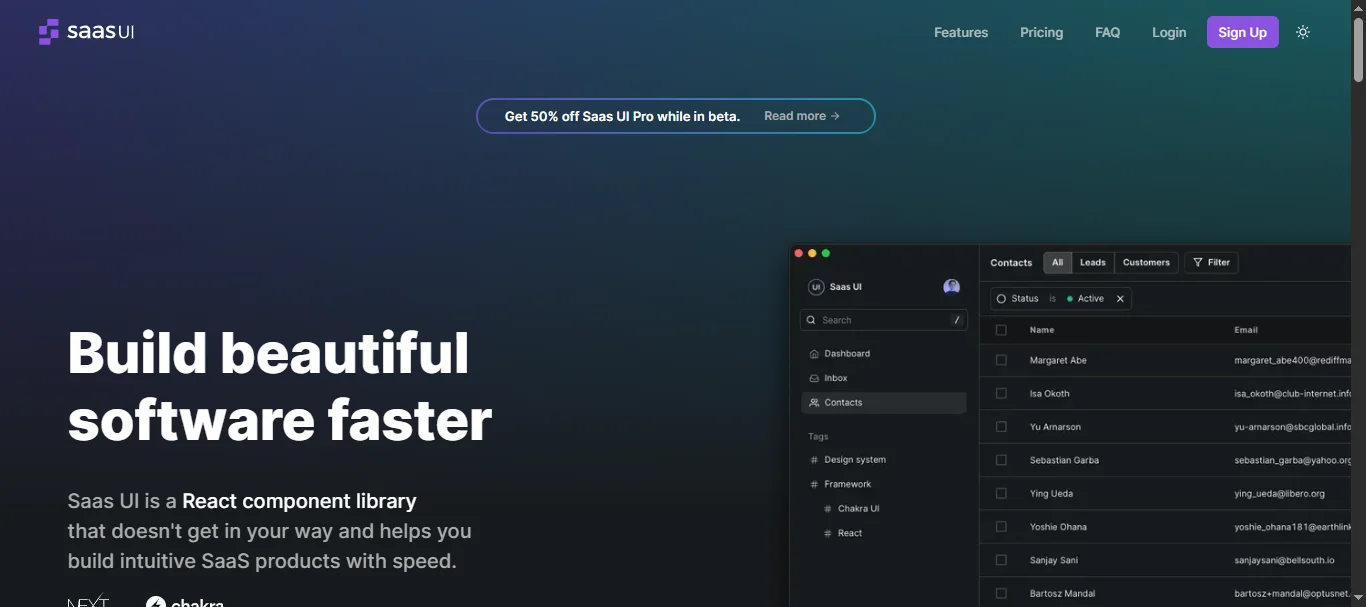Image resolution: width=1366 pixels, height=607 pixels.
Task: Check the checkbox next to Ying Ueda
Action: [1001, 493]
